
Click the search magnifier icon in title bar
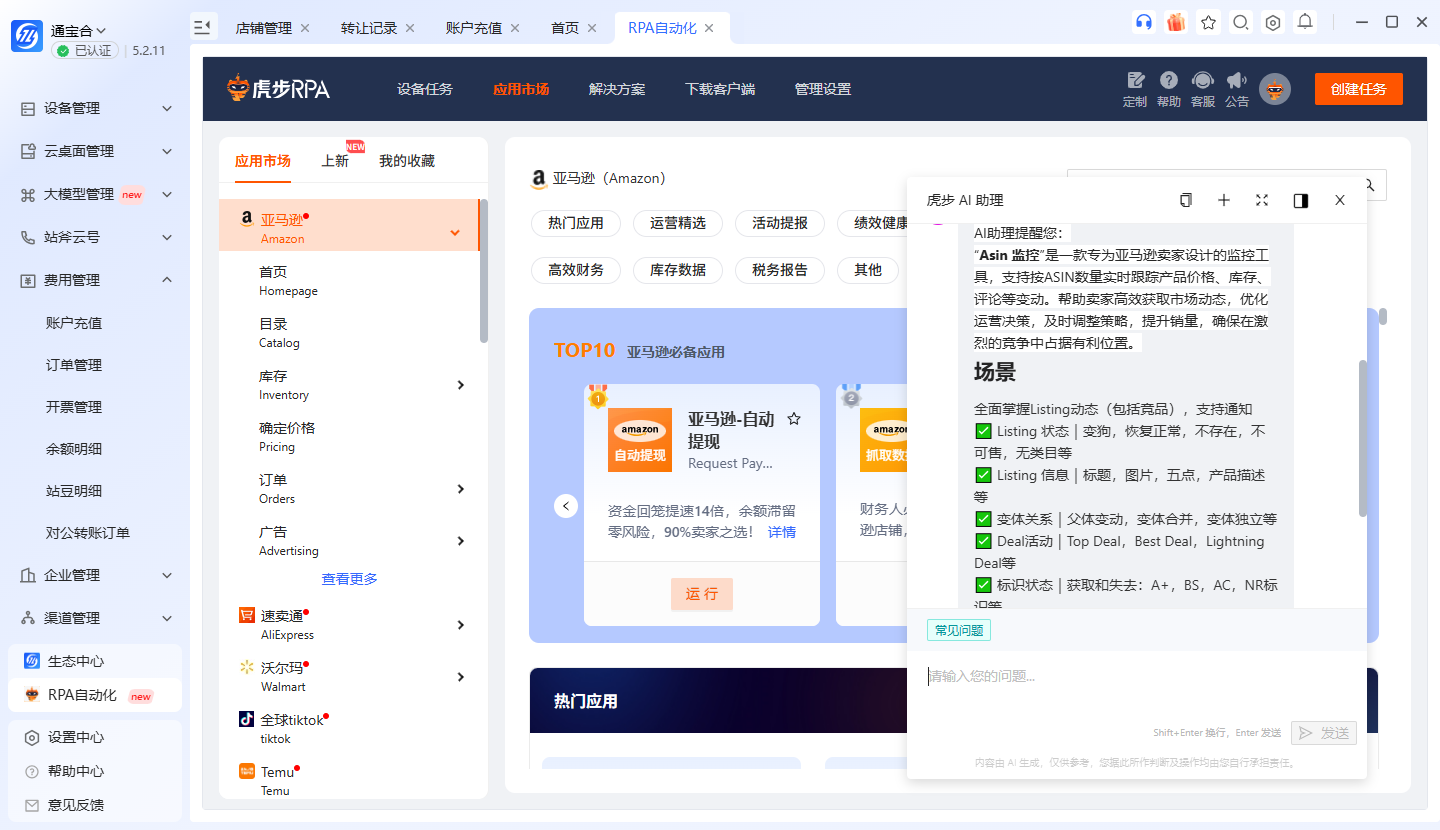(x=1240, y=22)
